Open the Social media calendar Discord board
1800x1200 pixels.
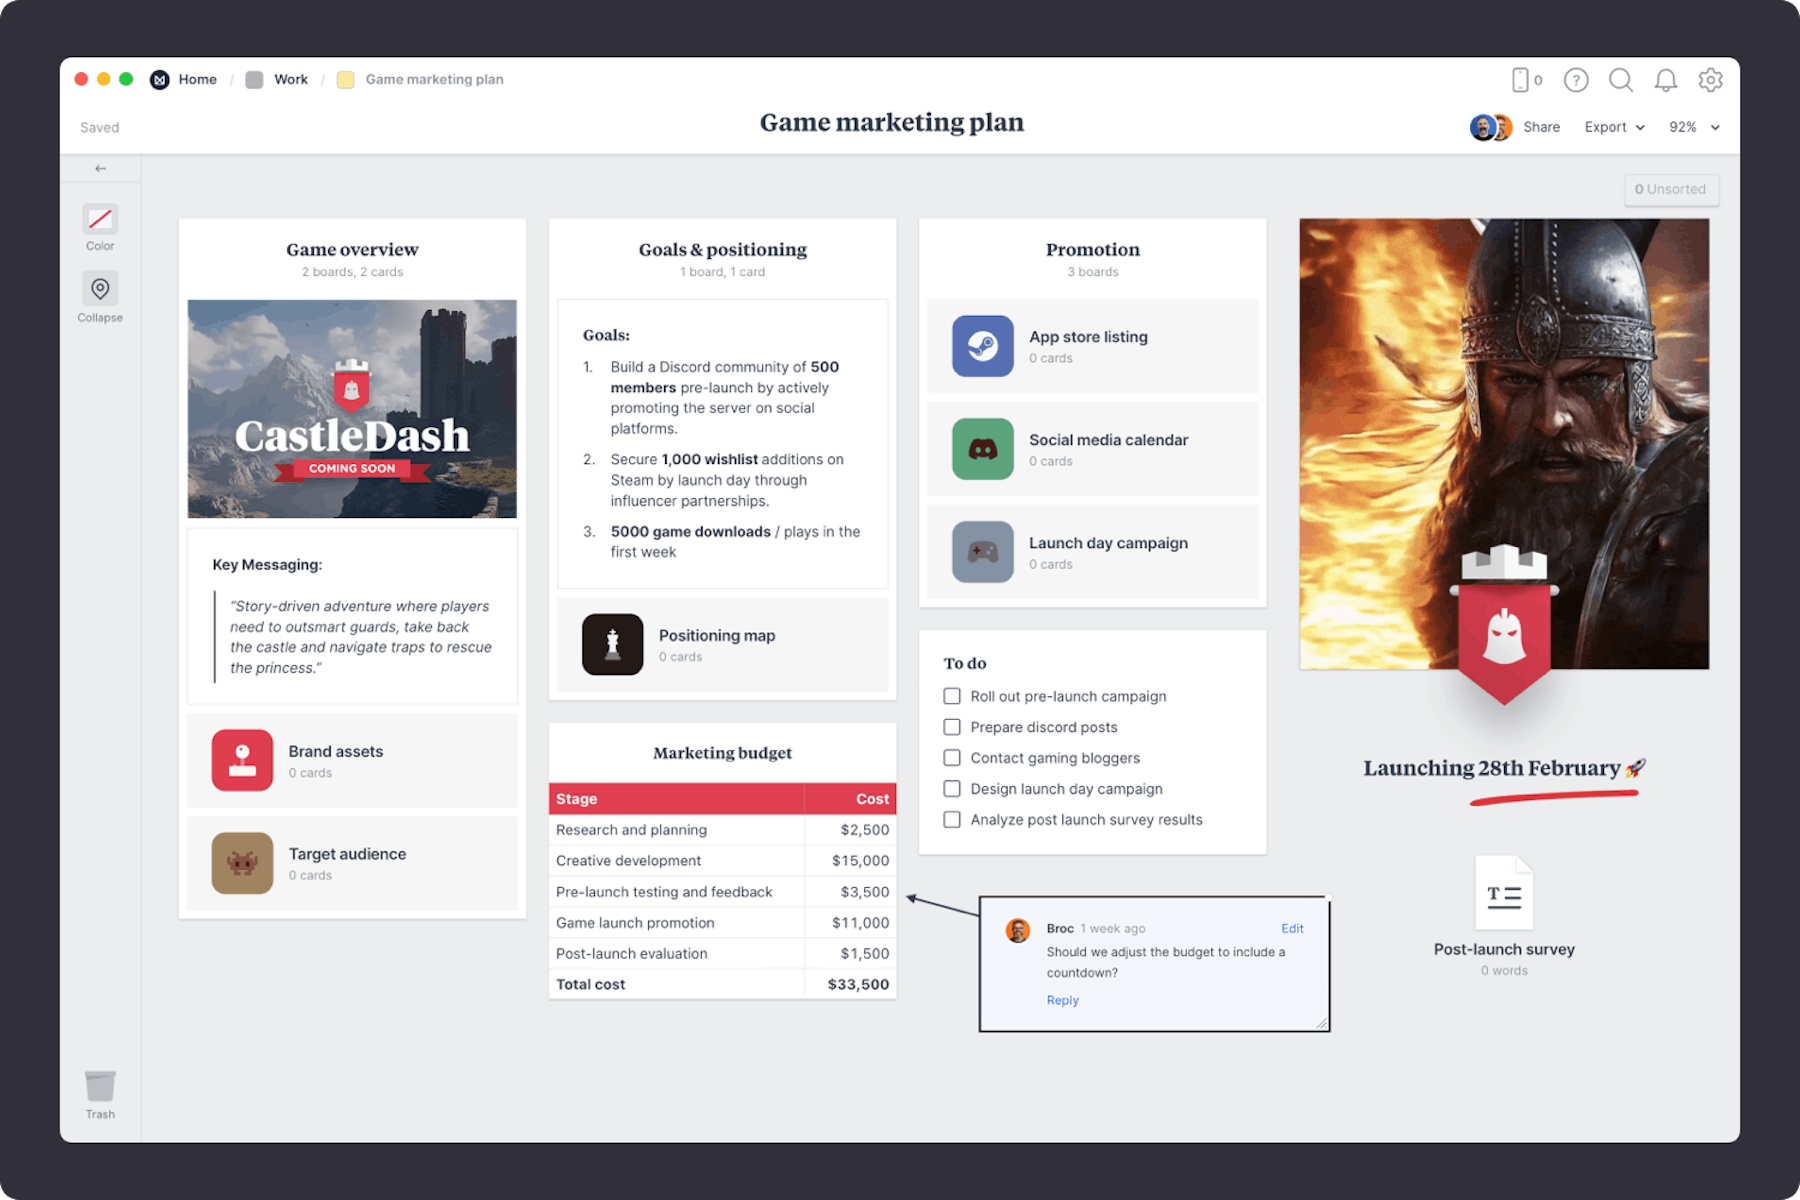[x=1090, y=449]
